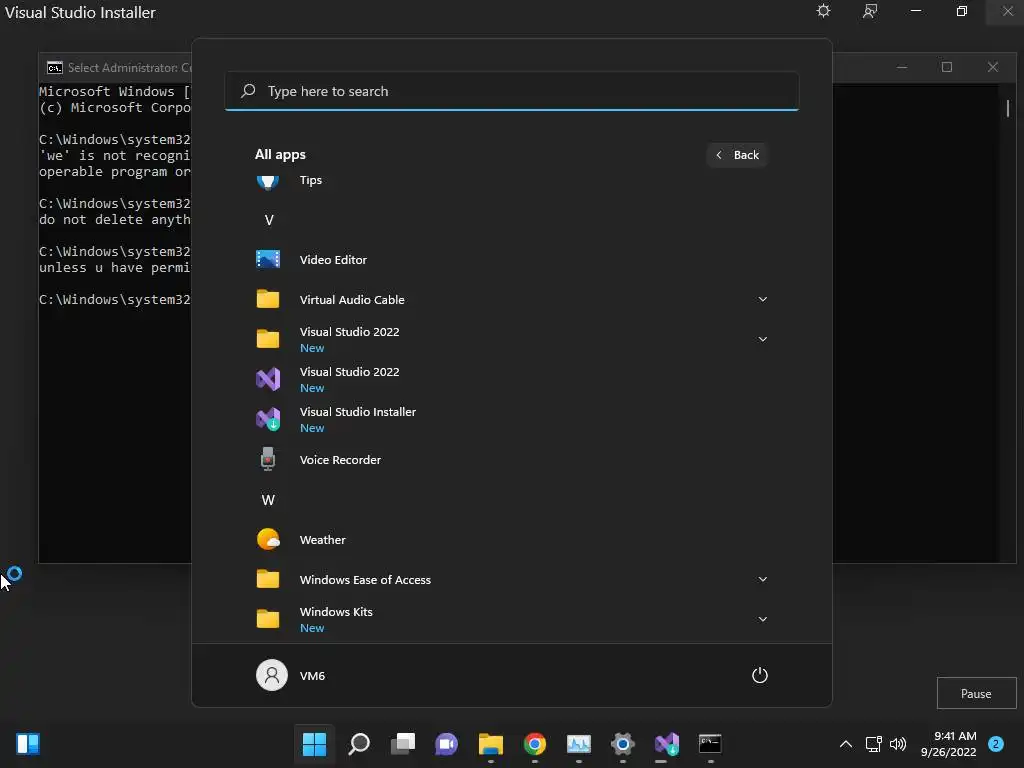Viewport: 1024px width, 768px height.
Task: Click the Pause button in the installer
Action: point(976,694)
